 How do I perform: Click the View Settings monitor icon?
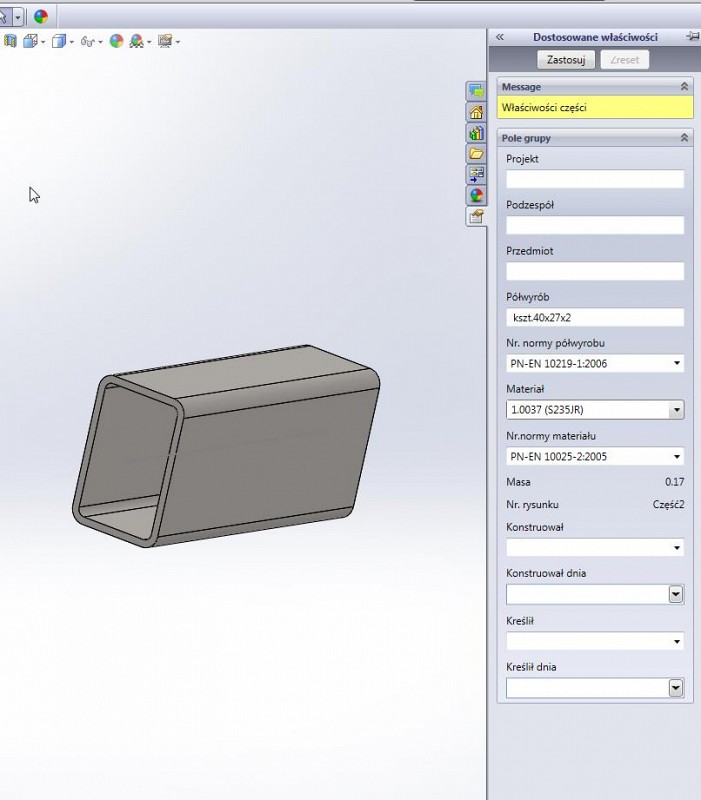[x=165, y=41]
